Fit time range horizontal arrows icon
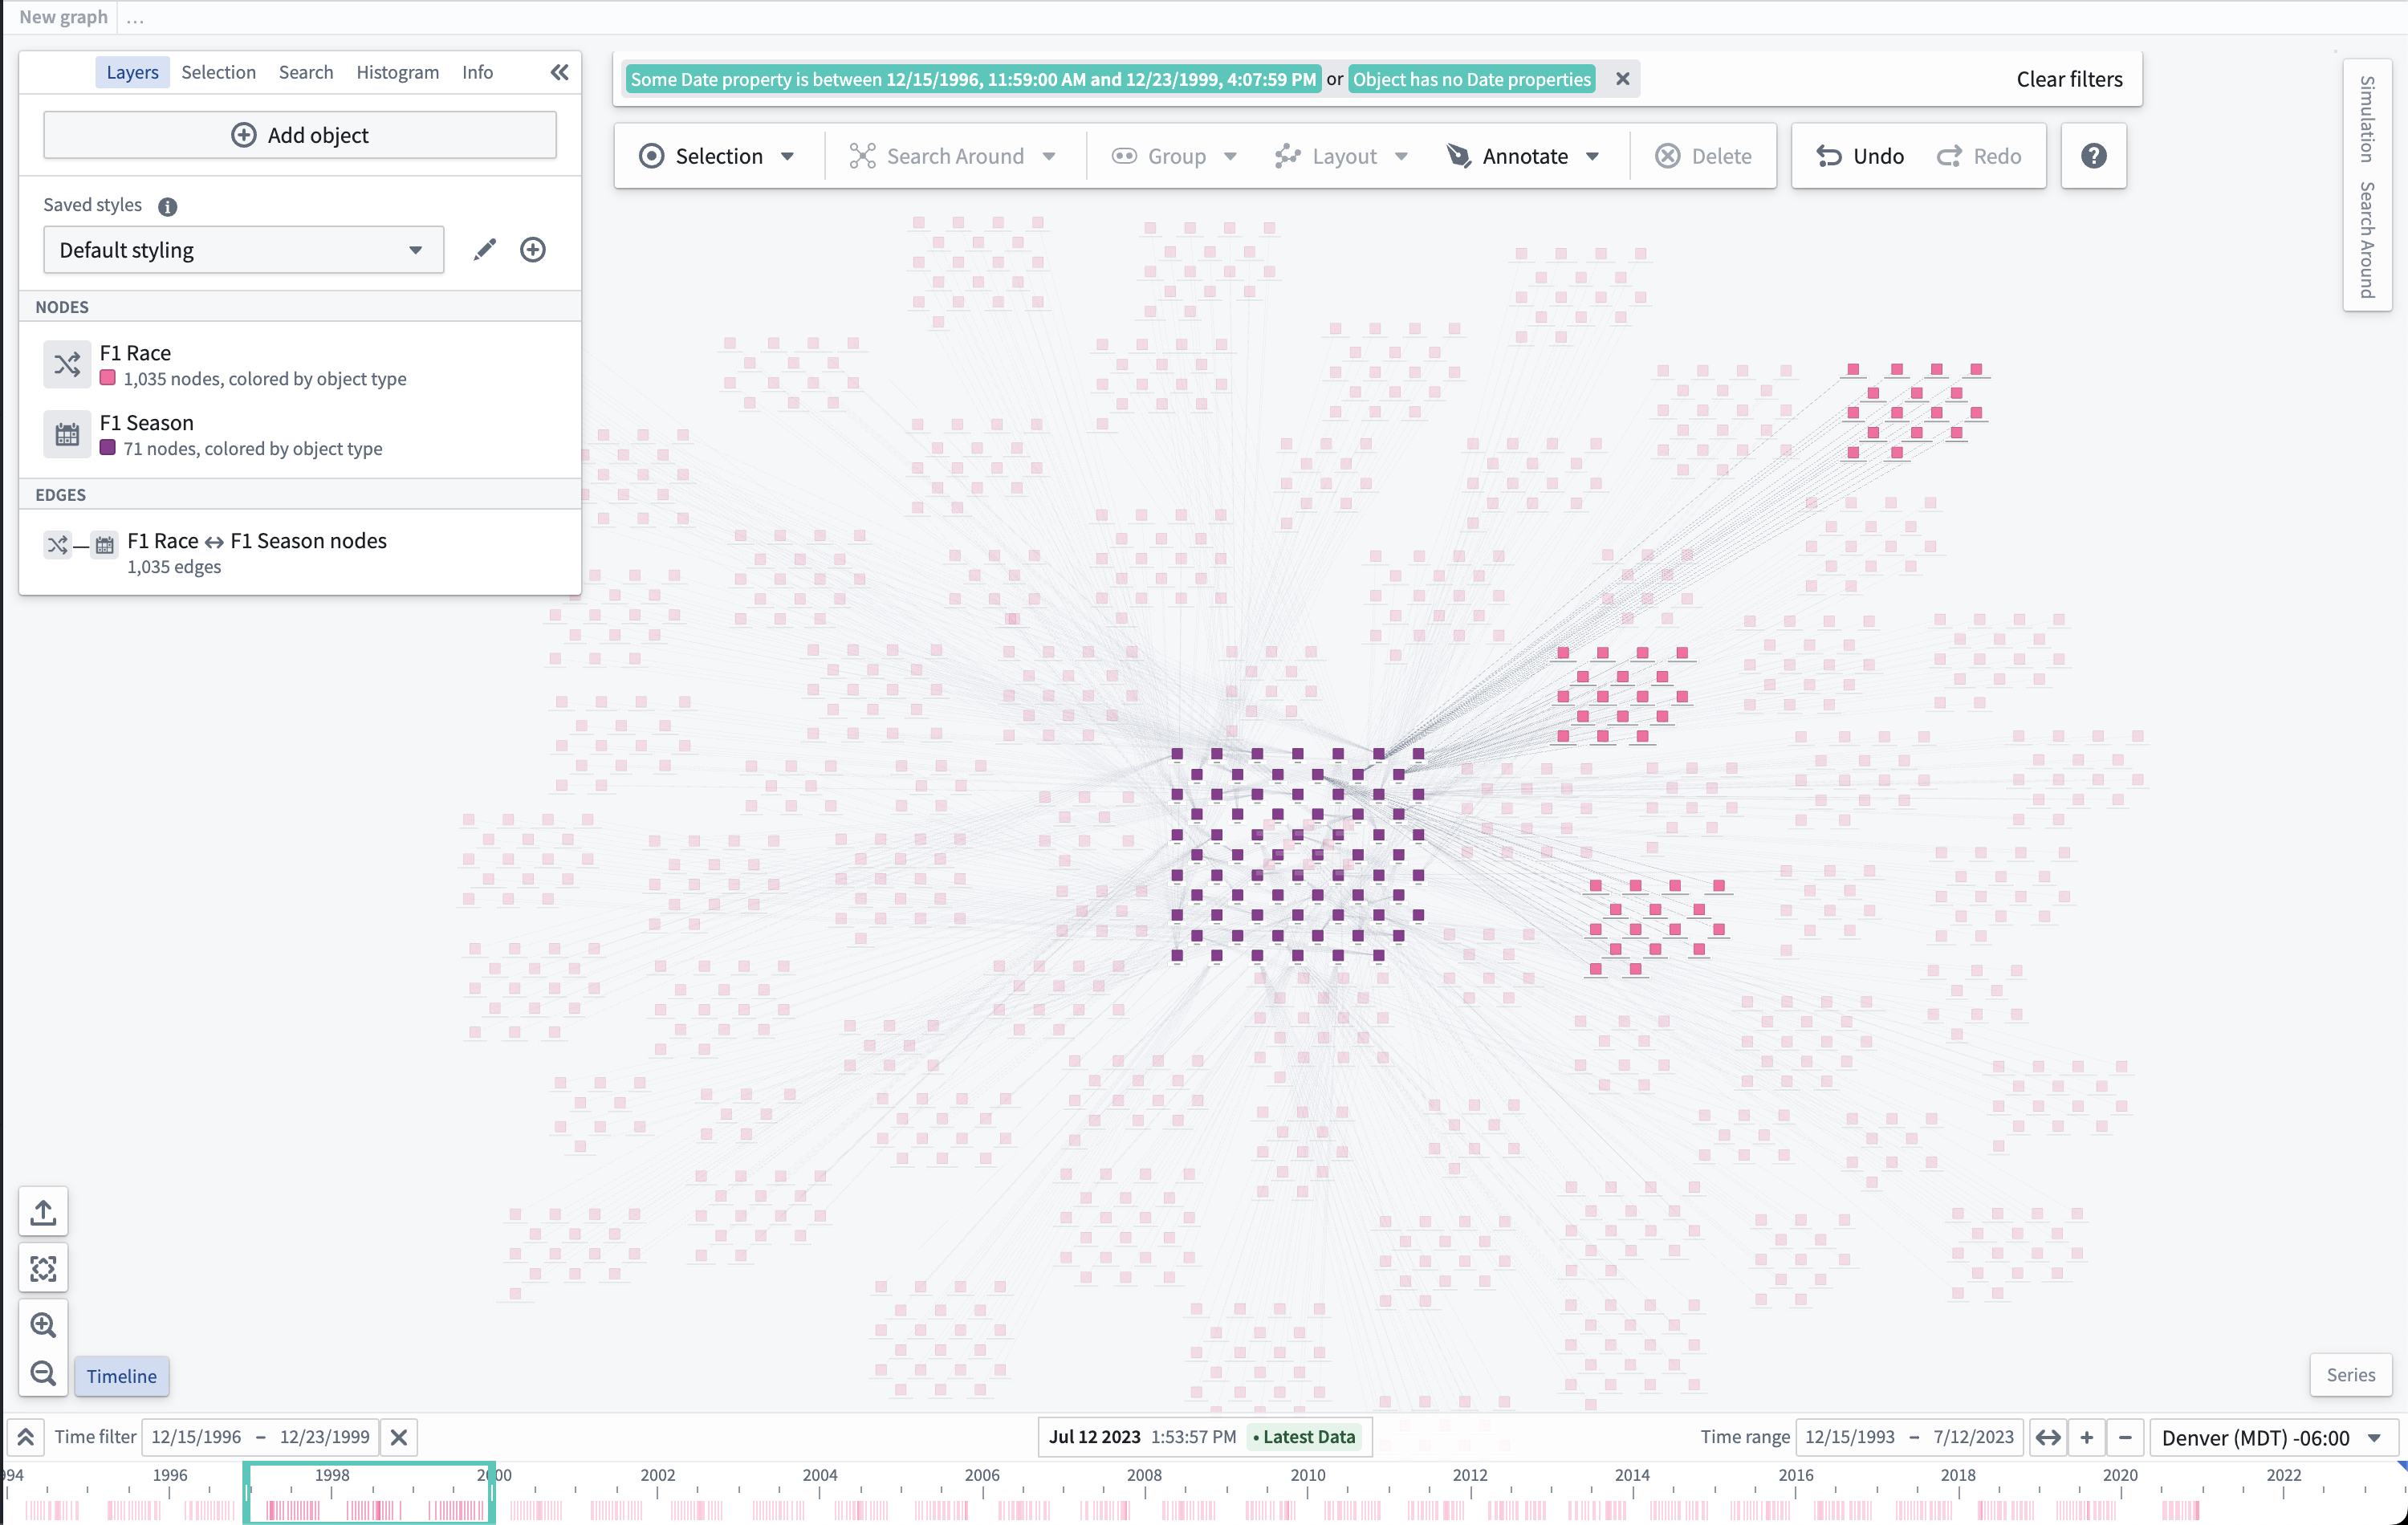This screenshot has height=1525, width=2408. point(2047,1437)
